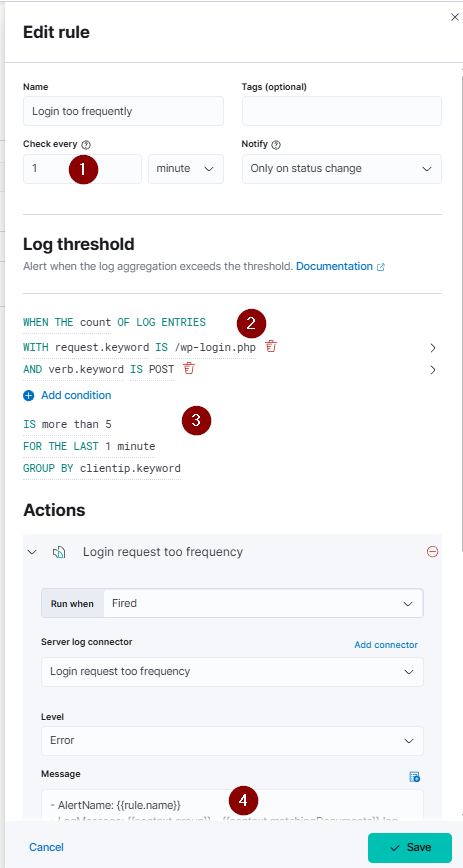Delete the request.keyword condition via trash icon
This screenshot has width=463, height=868.
[271, 347]
